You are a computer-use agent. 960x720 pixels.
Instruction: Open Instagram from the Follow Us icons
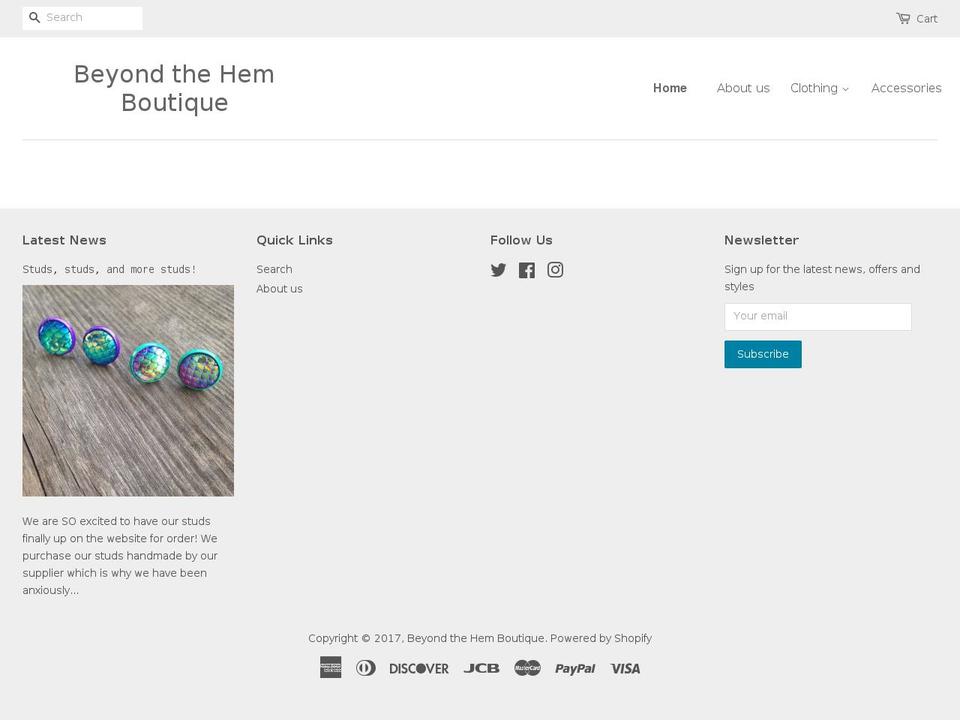pos(555,269)
